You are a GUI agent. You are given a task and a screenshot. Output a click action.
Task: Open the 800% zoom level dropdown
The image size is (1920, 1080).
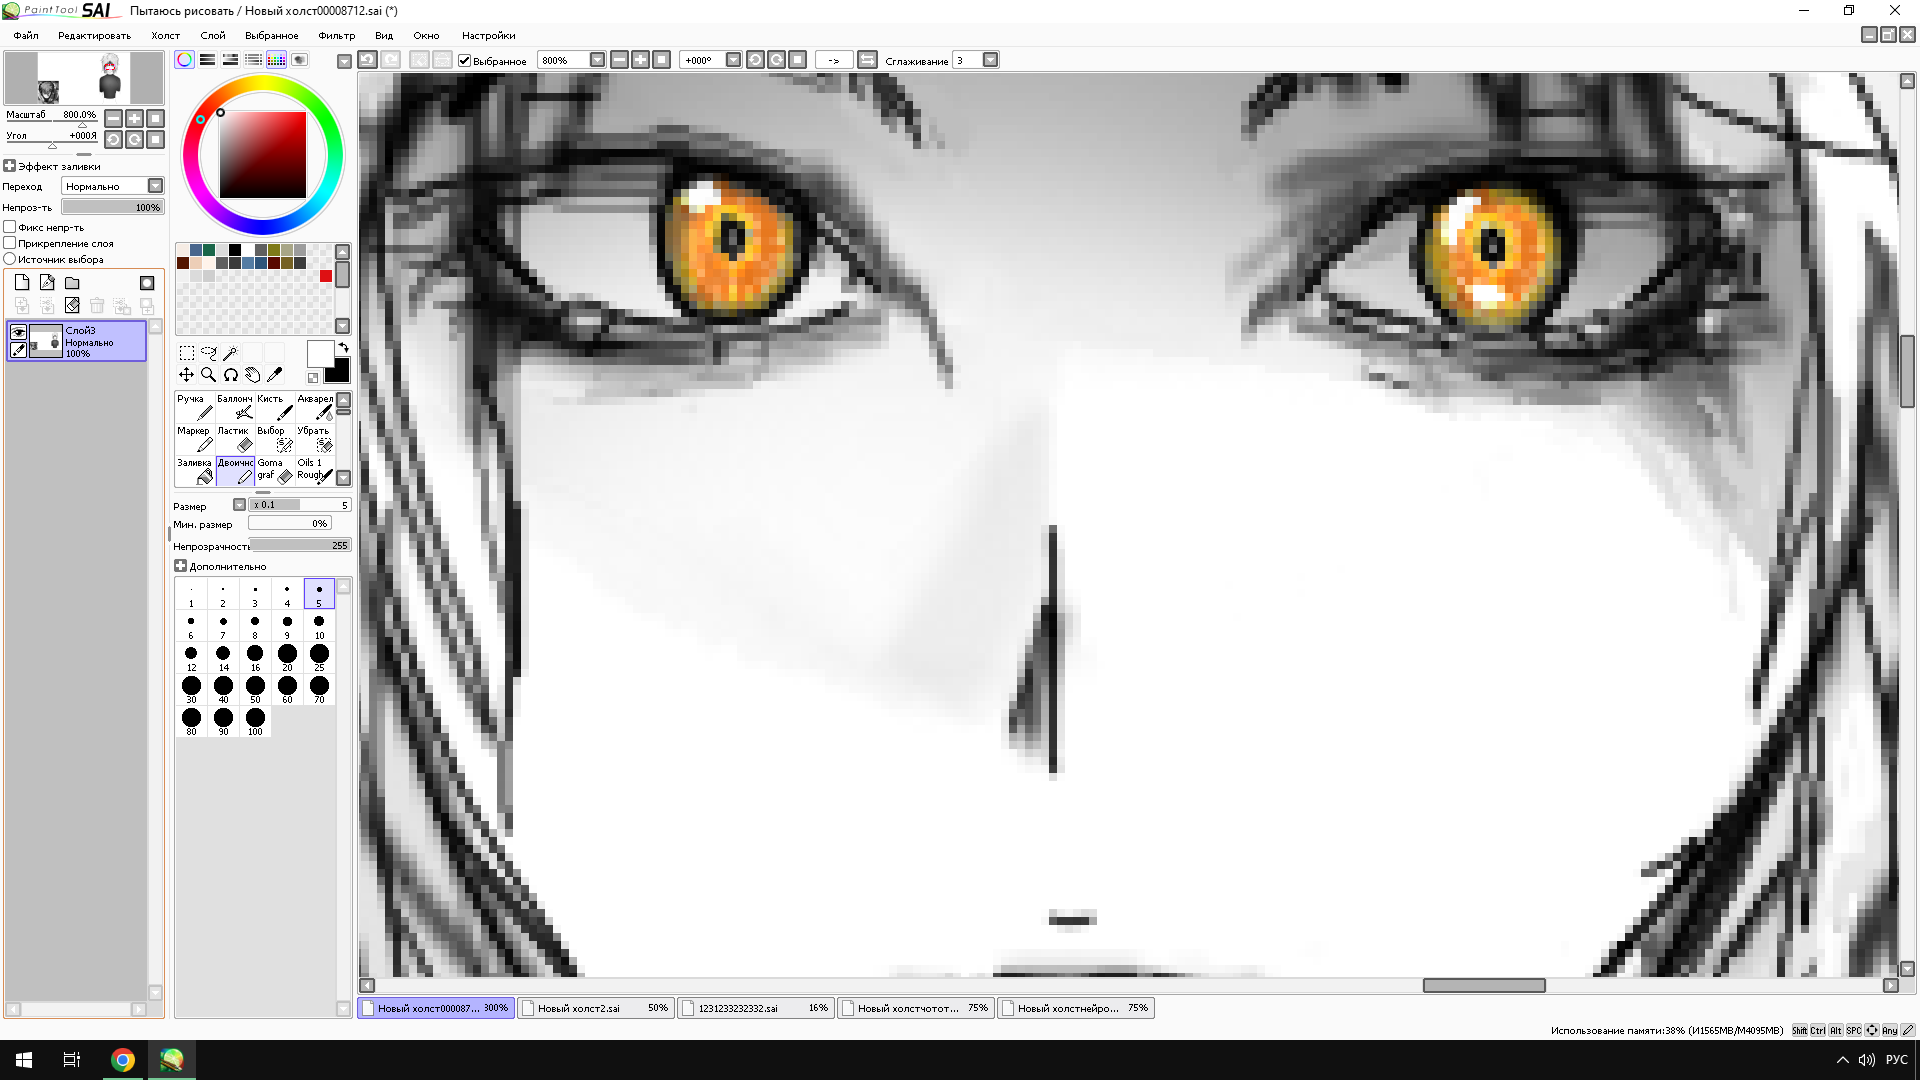point(597,60)
